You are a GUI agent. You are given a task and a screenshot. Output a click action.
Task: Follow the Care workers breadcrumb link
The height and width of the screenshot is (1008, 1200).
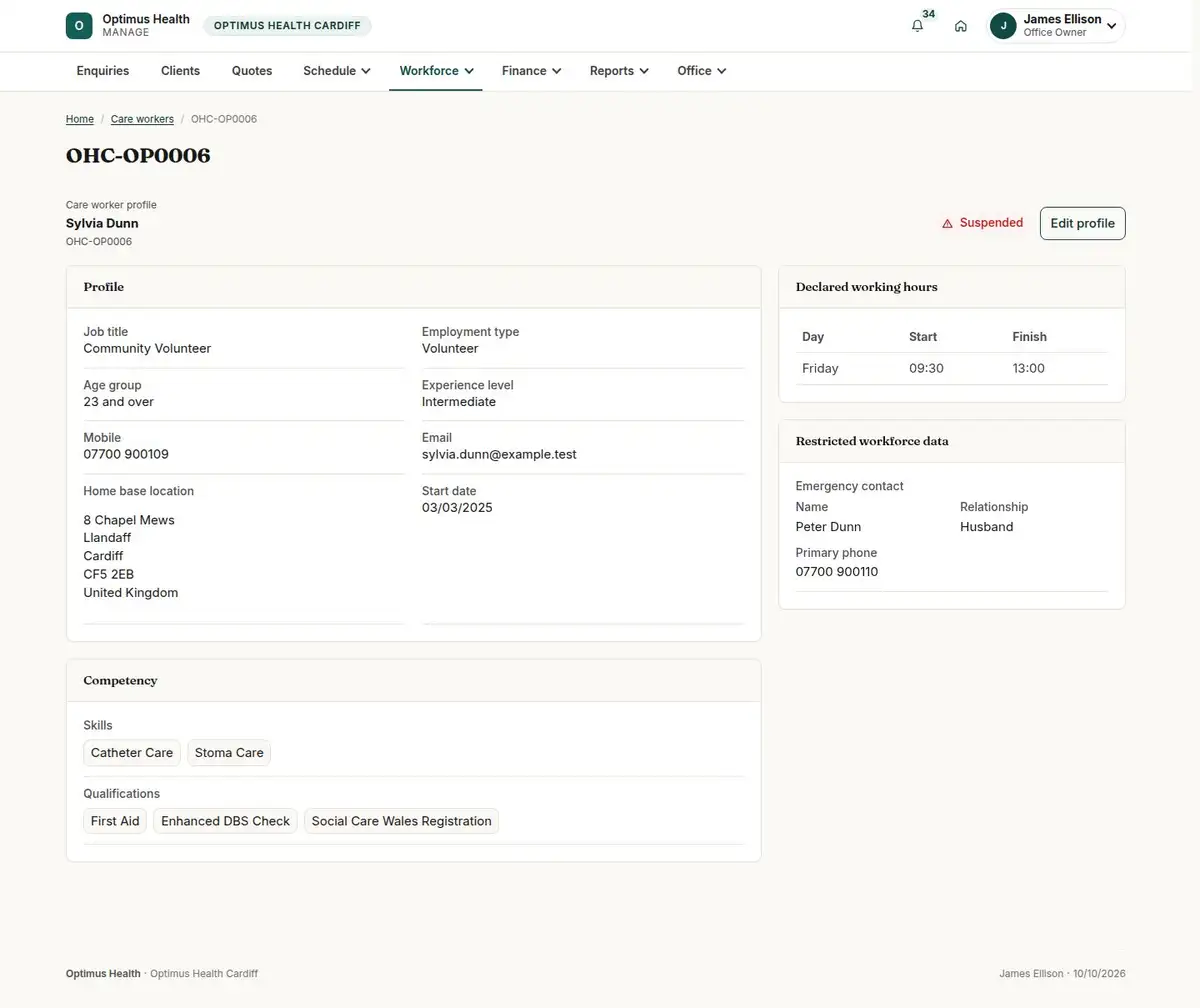tap(142, 119)
